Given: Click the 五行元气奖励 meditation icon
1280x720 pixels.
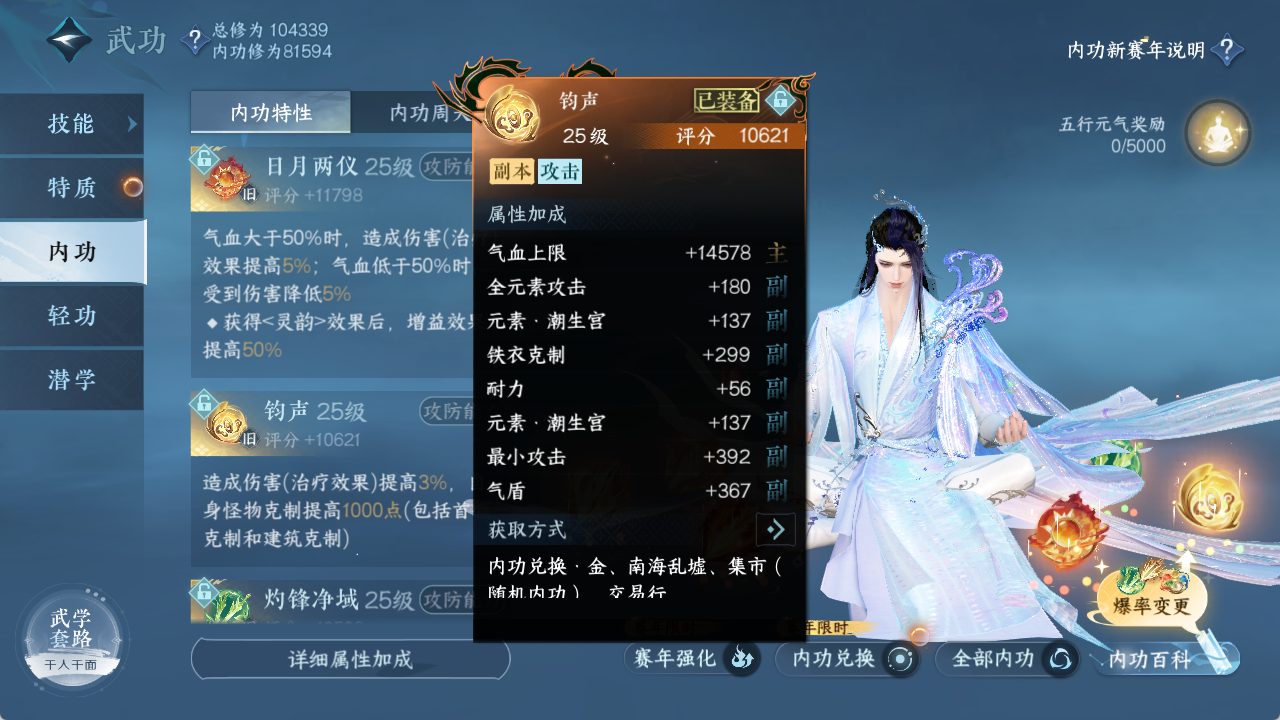Looking at the screenshot, I should pyautogui.click(x=1217, y=133).
